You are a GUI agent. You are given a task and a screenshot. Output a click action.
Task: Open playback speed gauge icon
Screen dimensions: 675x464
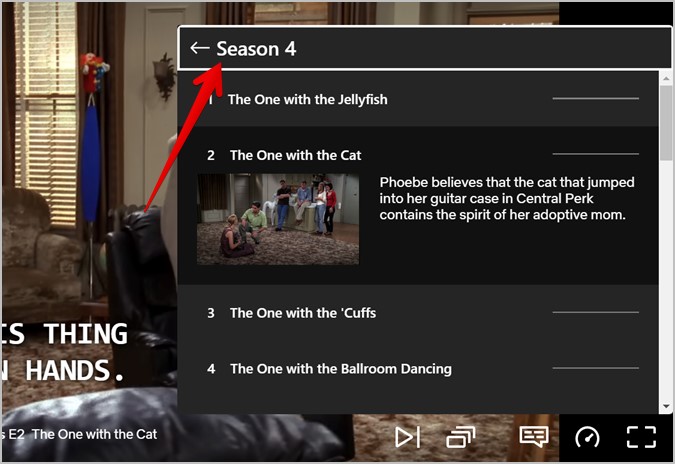pyautogui.click(x=587, y=437)
